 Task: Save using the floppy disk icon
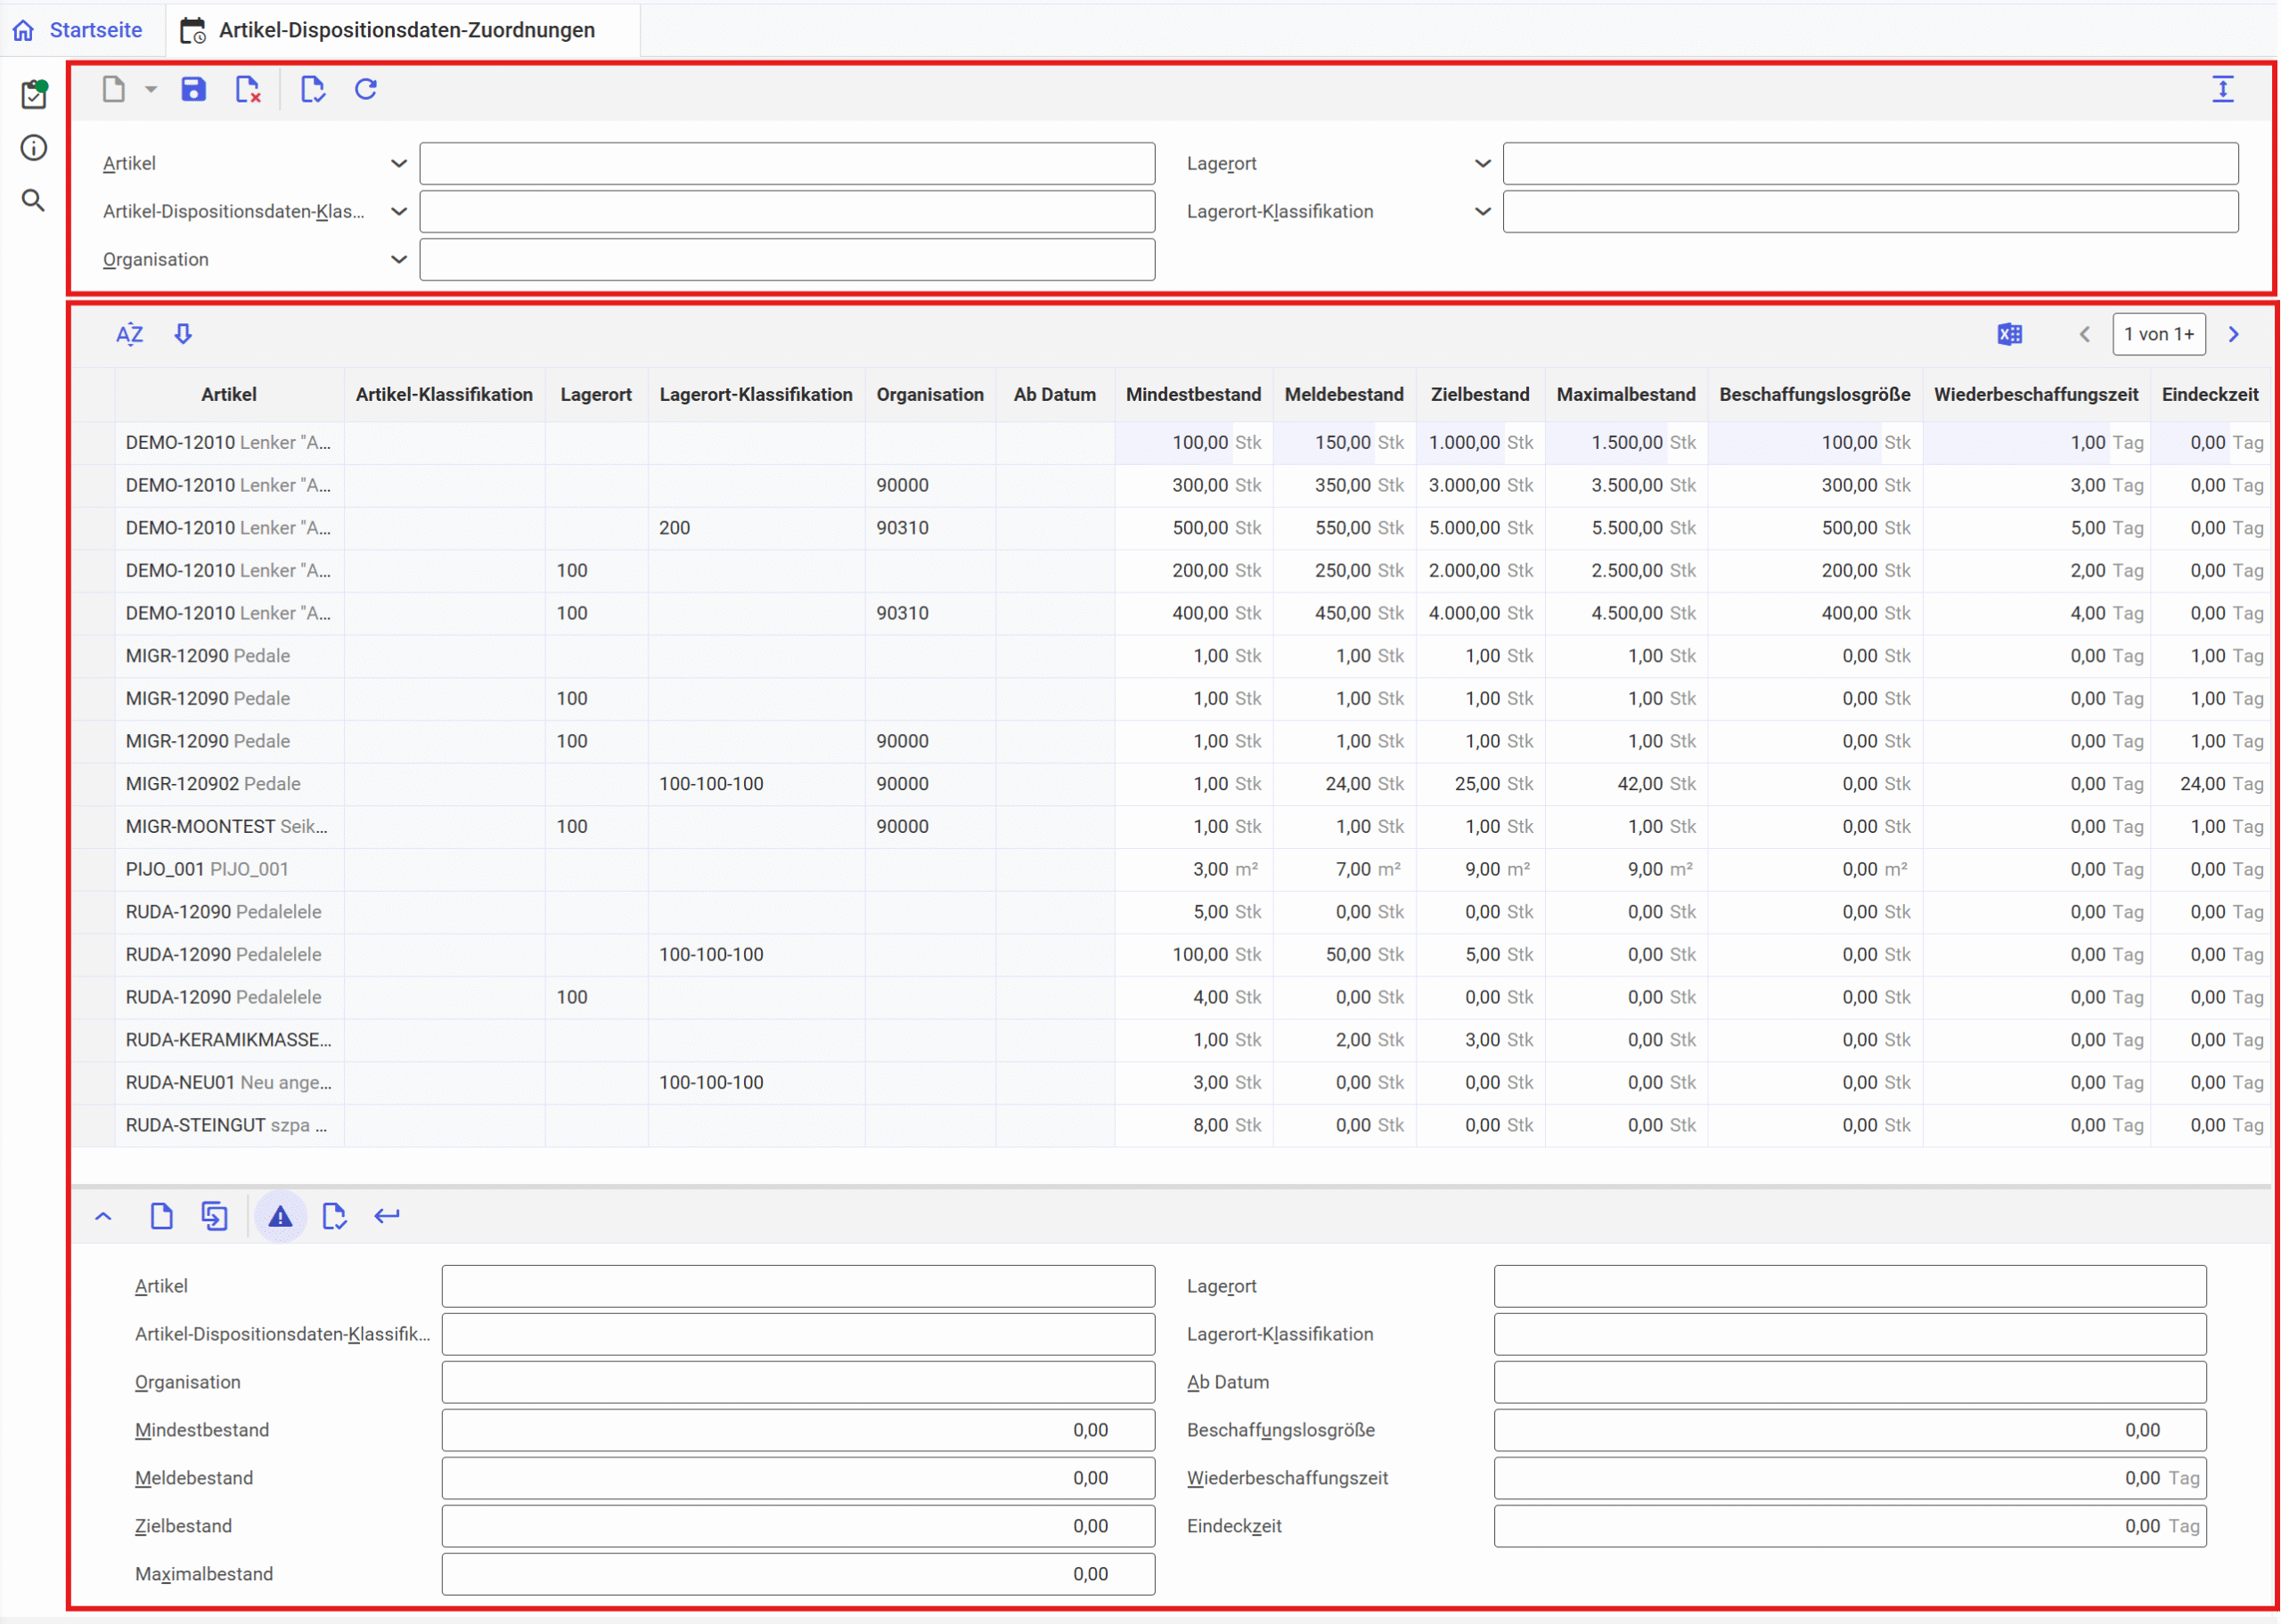point(193,89)
